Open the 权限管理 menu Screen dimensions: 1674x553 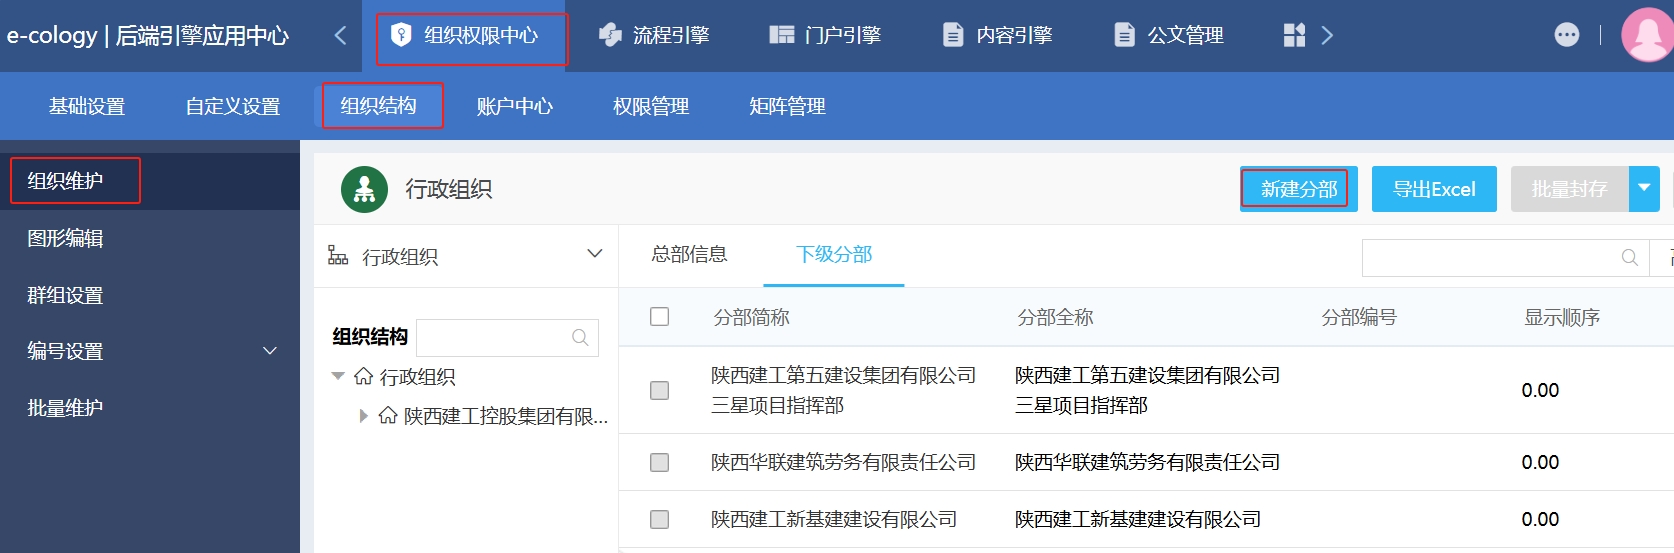point(650,106)
